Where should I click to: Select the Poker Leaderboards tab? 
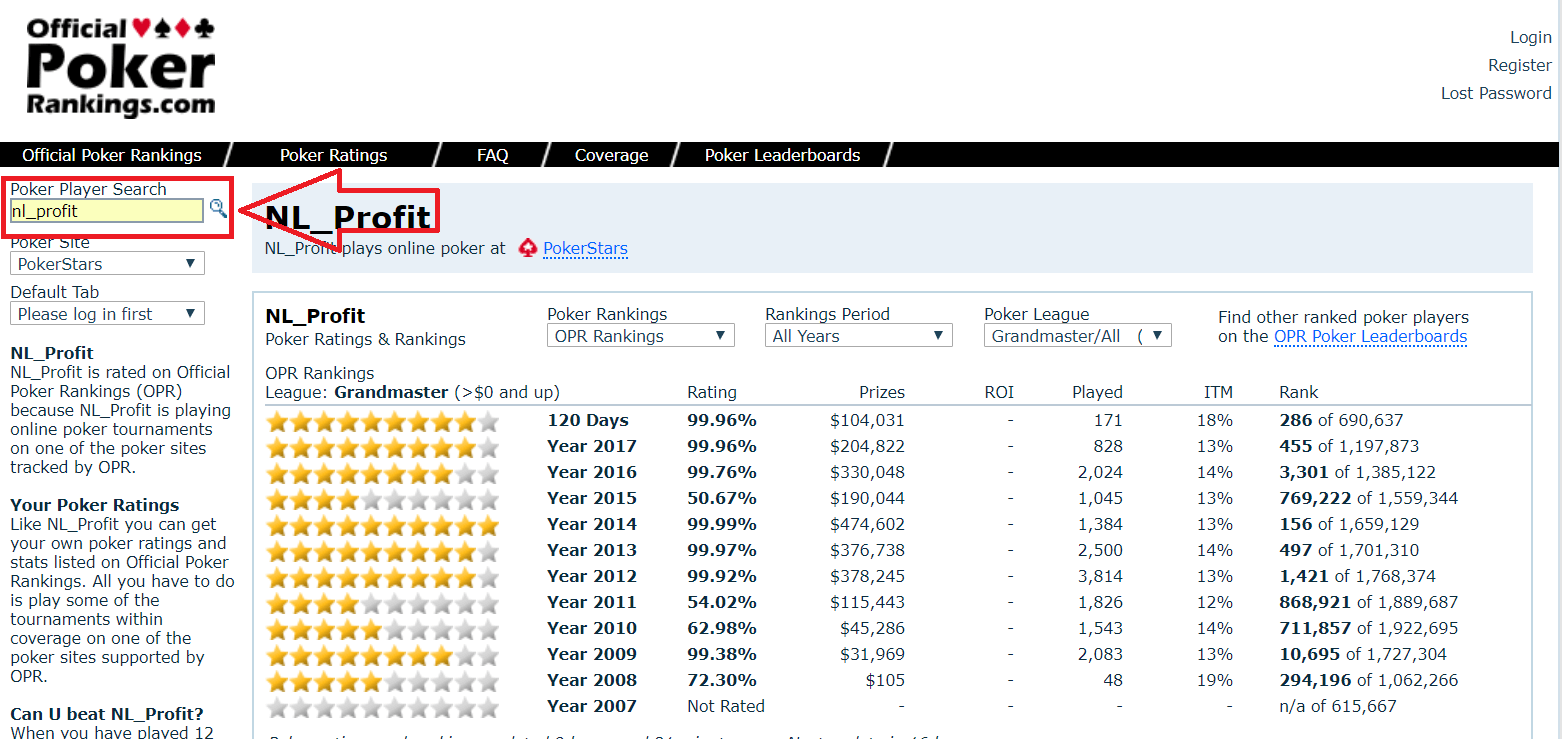(x=782, y=155)
